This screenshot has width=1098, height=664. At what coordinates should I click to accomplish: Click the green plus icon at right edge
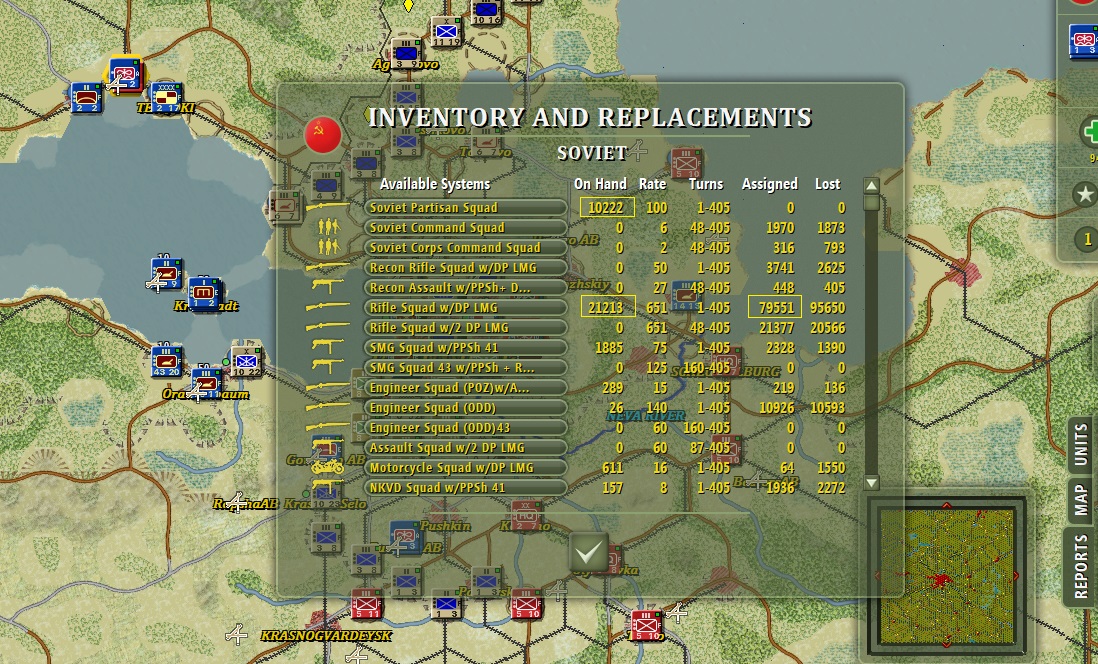[x=1090, y=131]
